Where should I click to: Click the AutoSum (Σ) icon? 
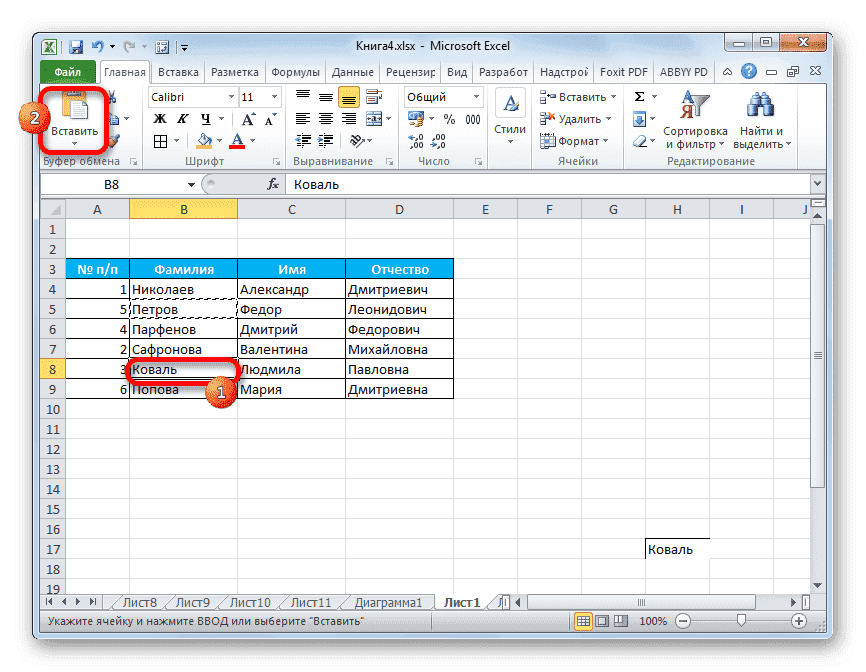[639, 95]
